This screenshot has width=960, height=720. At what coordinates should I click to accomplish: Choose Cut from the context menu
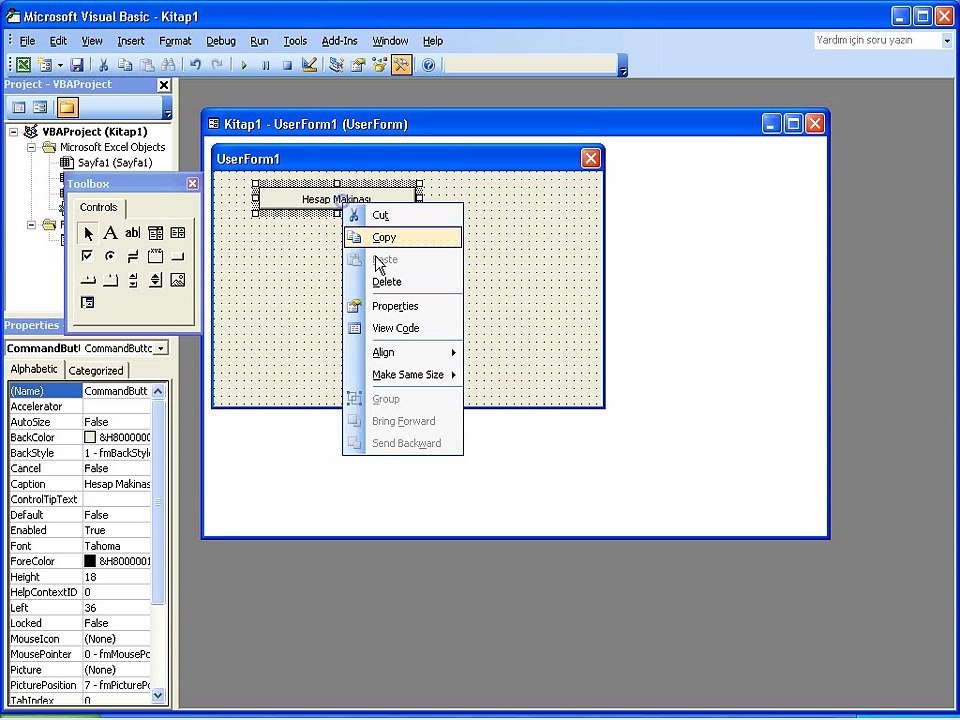pos(403,215)
